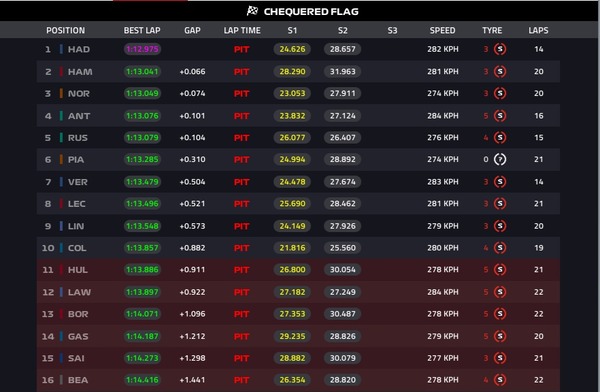This screenshot has width=600, height=392.
Task: Select driver name SAI
Action: point(76,358)
